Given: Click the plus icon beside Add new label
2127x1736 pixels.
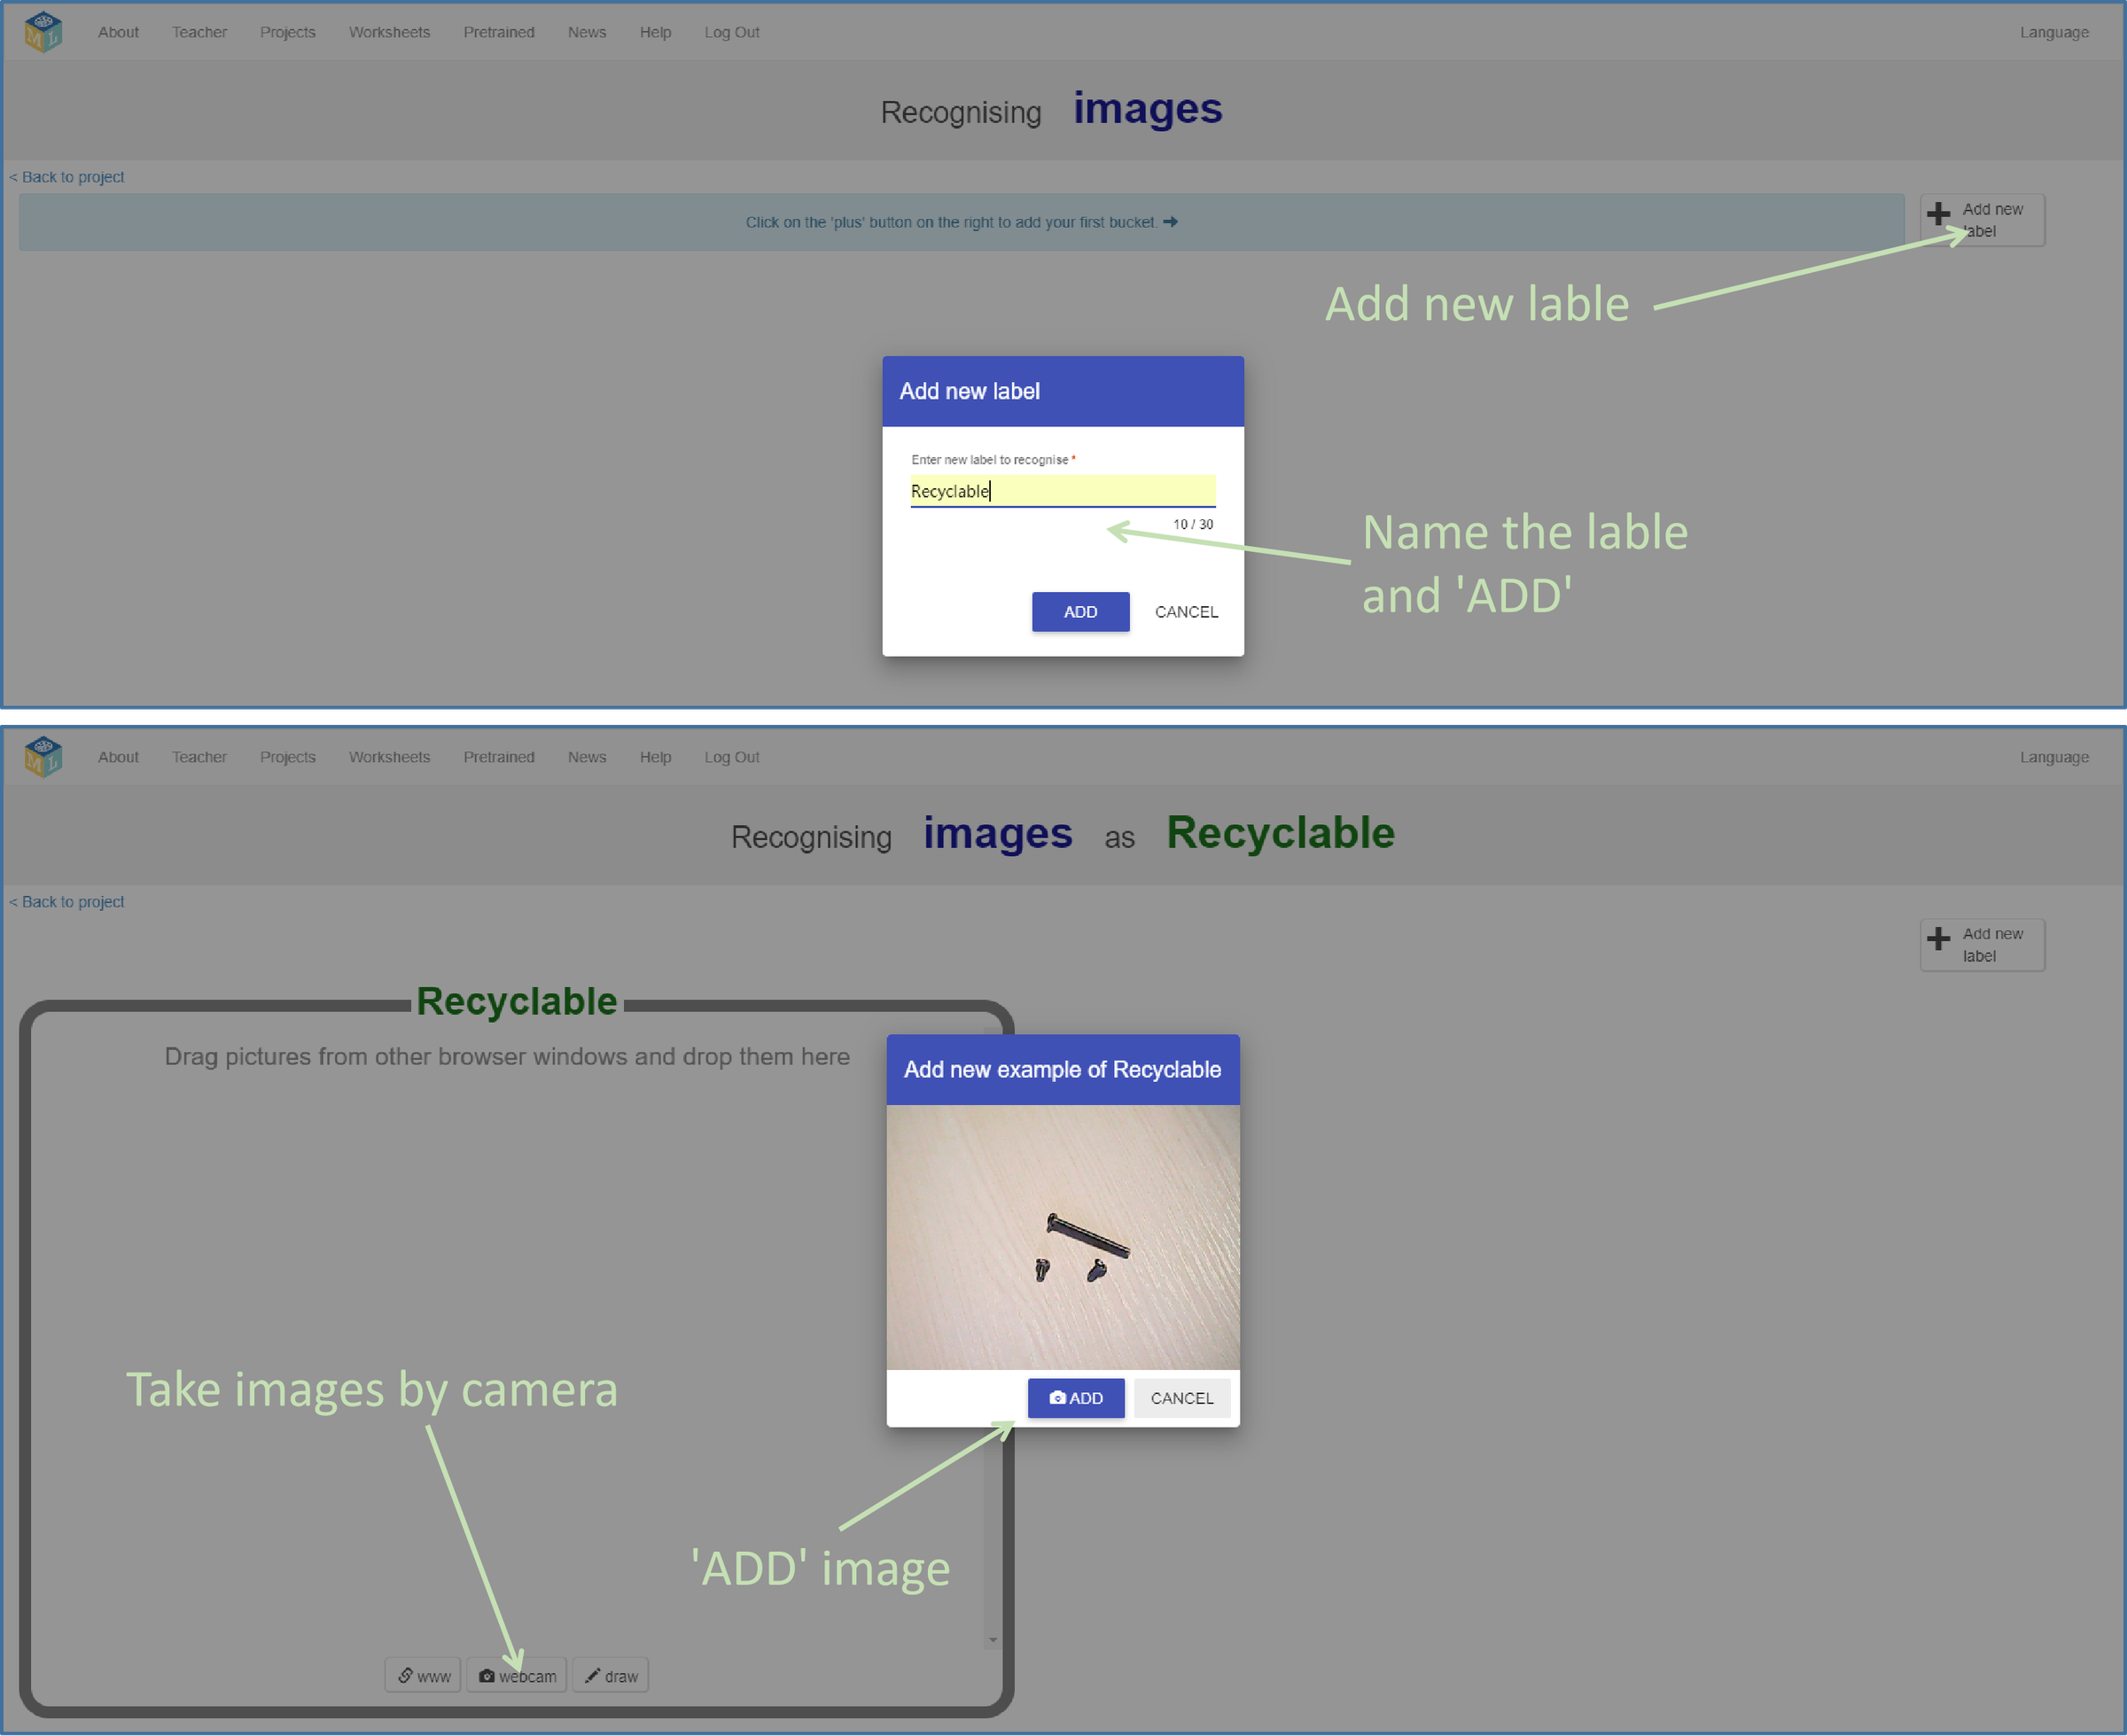Looking at the screenshot, I should point(1938,213).
